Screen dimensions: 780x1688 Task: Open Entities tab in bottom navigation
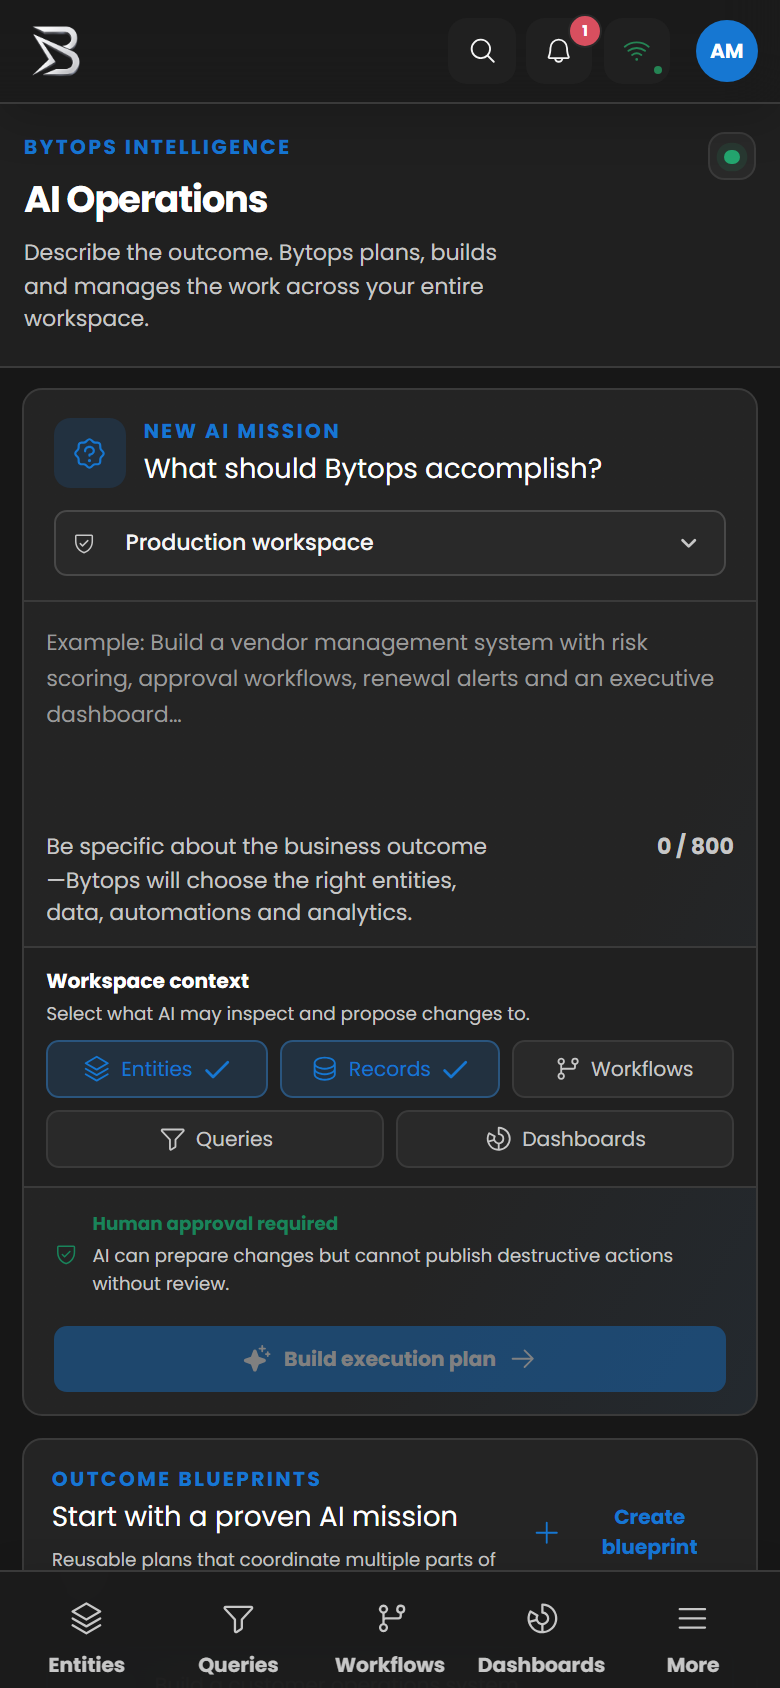[87, 1638]
